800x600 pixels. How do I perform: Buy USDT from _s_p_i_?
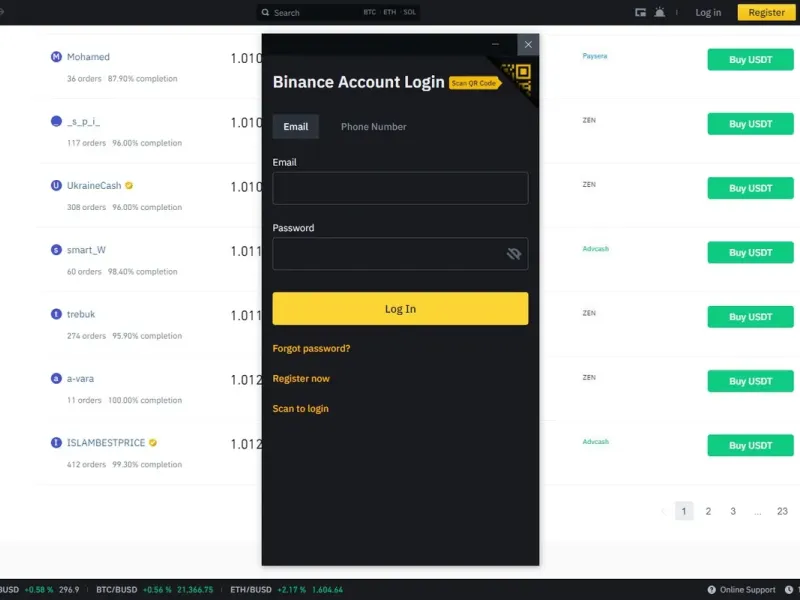(751, 124)
